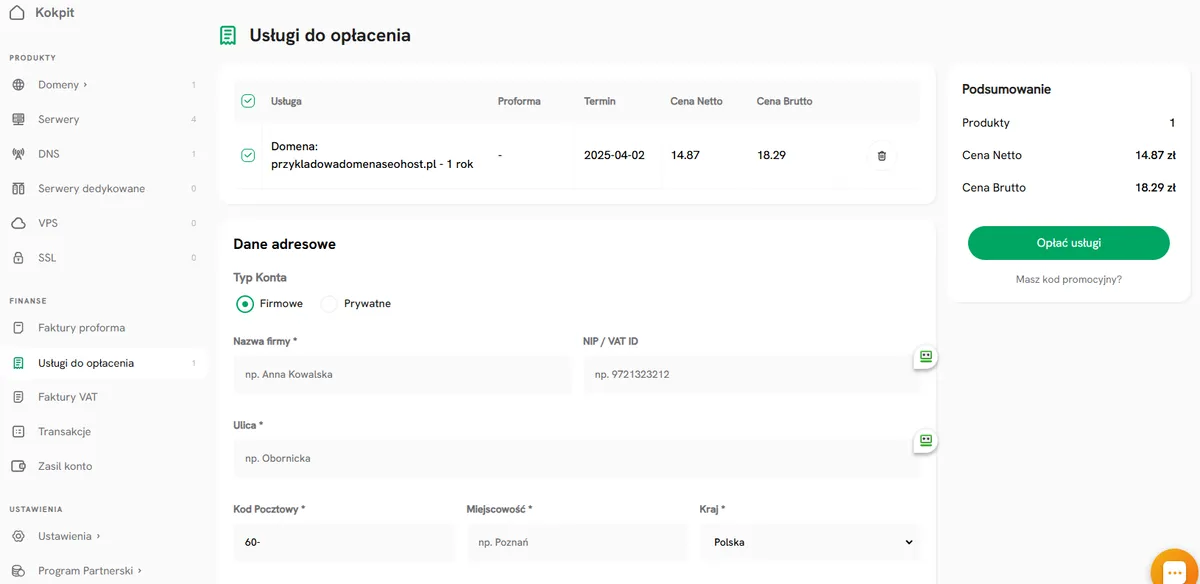Click the Zasil konto wallet icon
This screenshot has width=1200, height=584.
pos(18,466)
